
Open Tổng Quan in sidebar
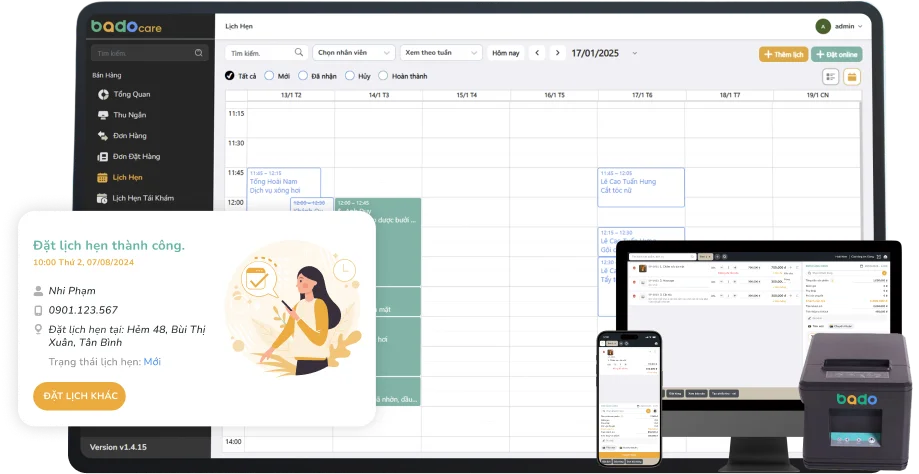[x=132, y=94]
